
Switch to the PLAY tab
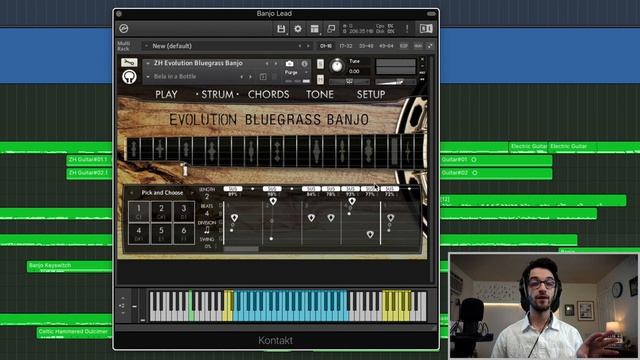pyautogui.click(x=166, y=95)
